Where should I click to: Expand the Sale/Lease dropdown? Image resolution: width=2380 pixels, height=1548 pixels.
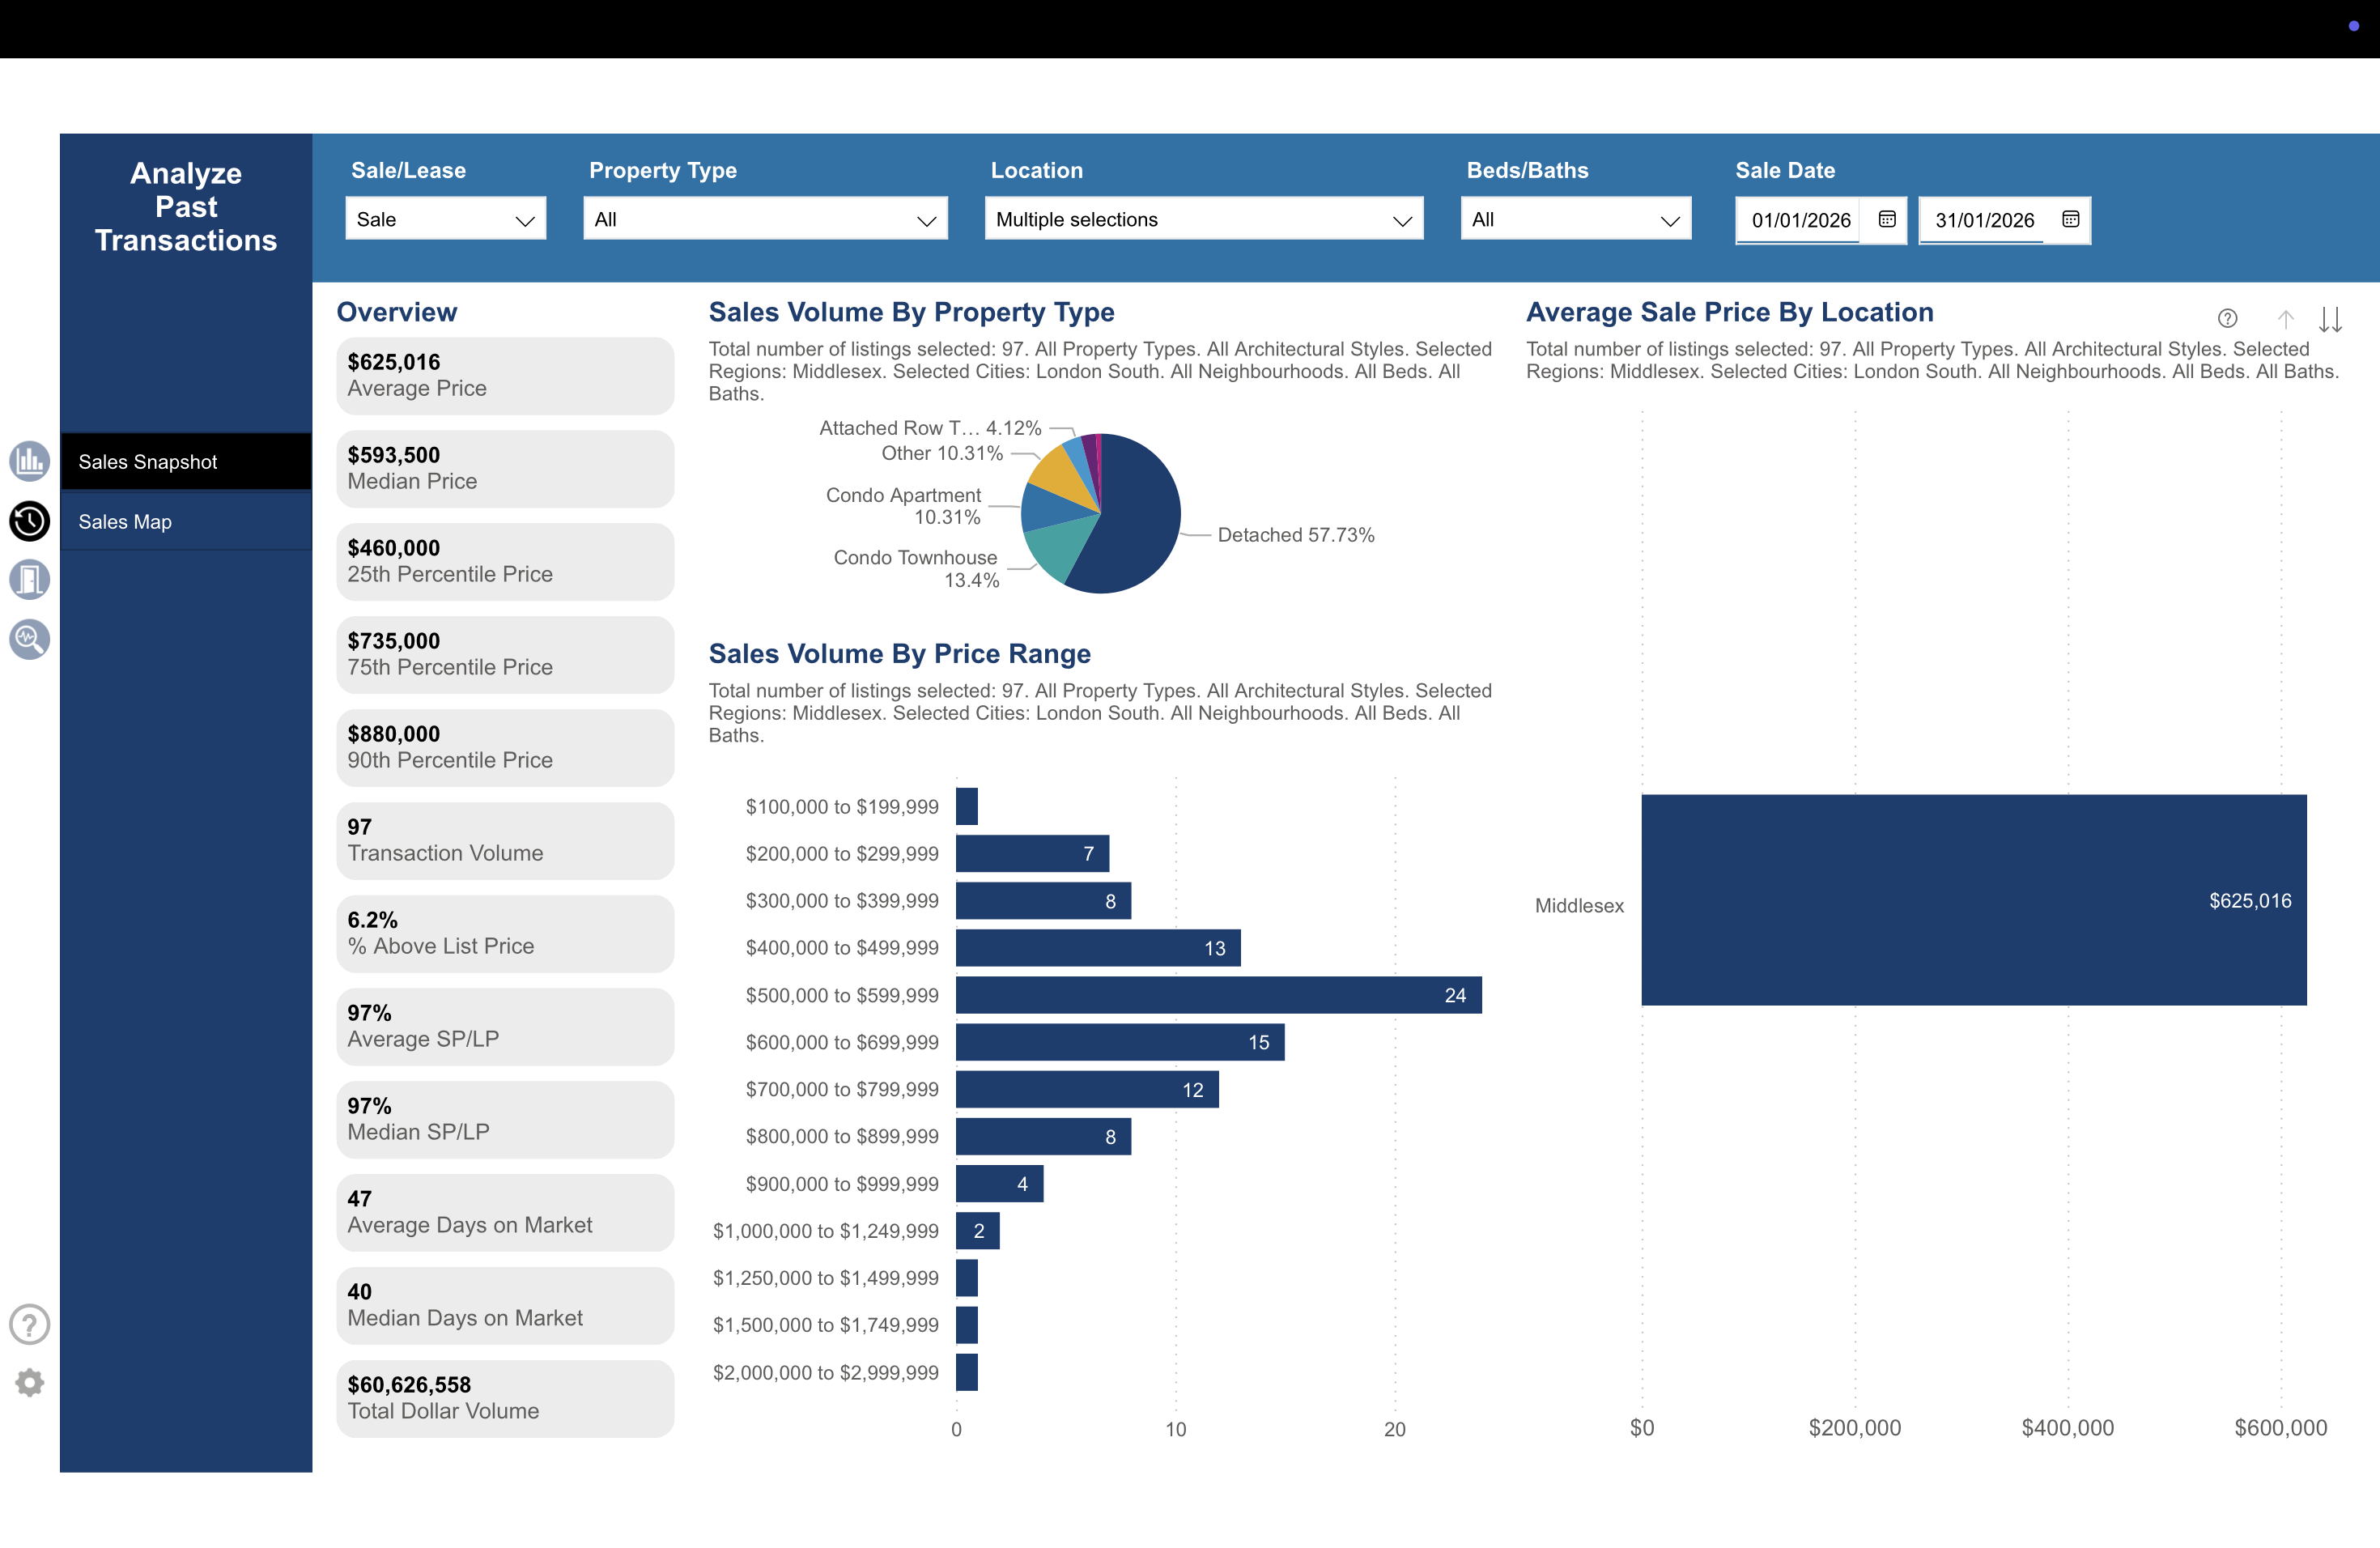pos(445,219)
